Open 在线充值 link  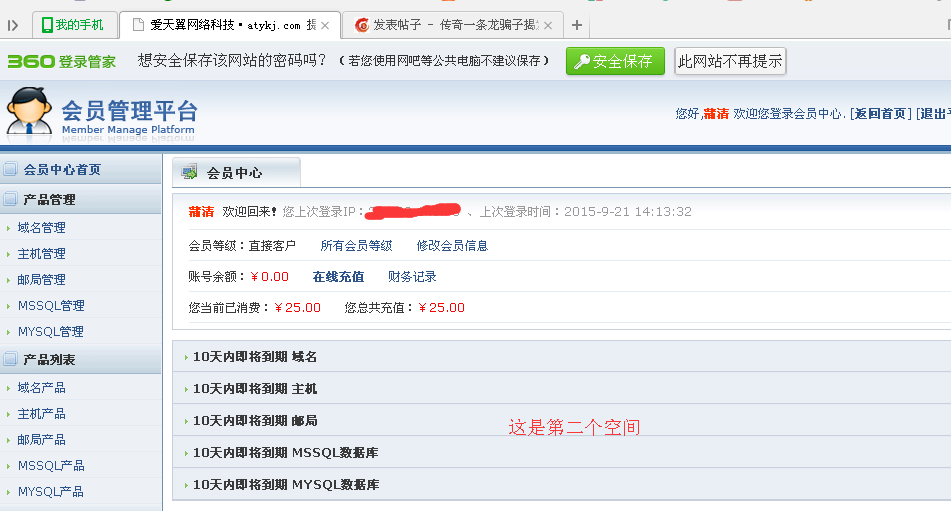[x=338, y=277]
